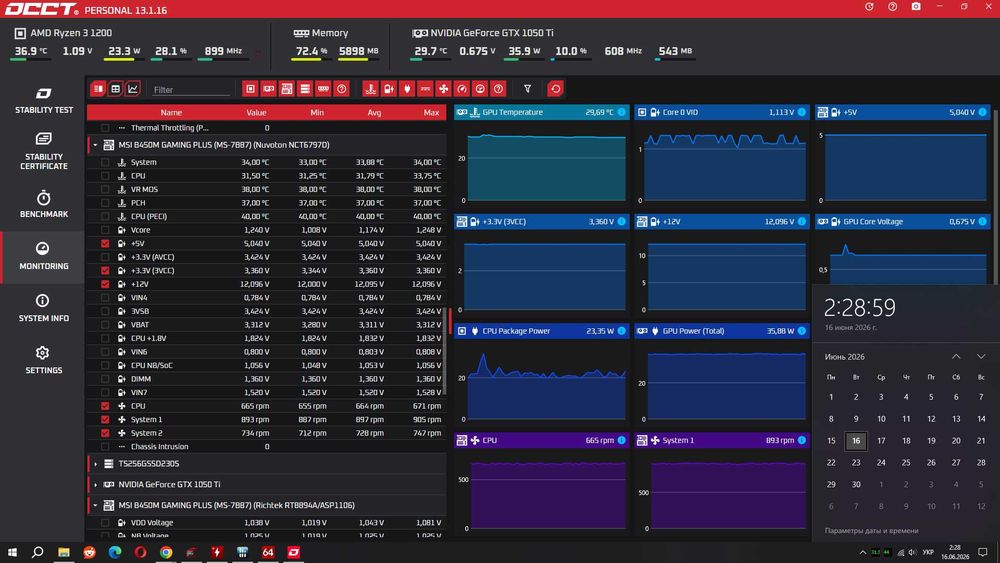Open CPU Package Power graph info icon
Screen dimensions: 1000x563
[621, 331]
